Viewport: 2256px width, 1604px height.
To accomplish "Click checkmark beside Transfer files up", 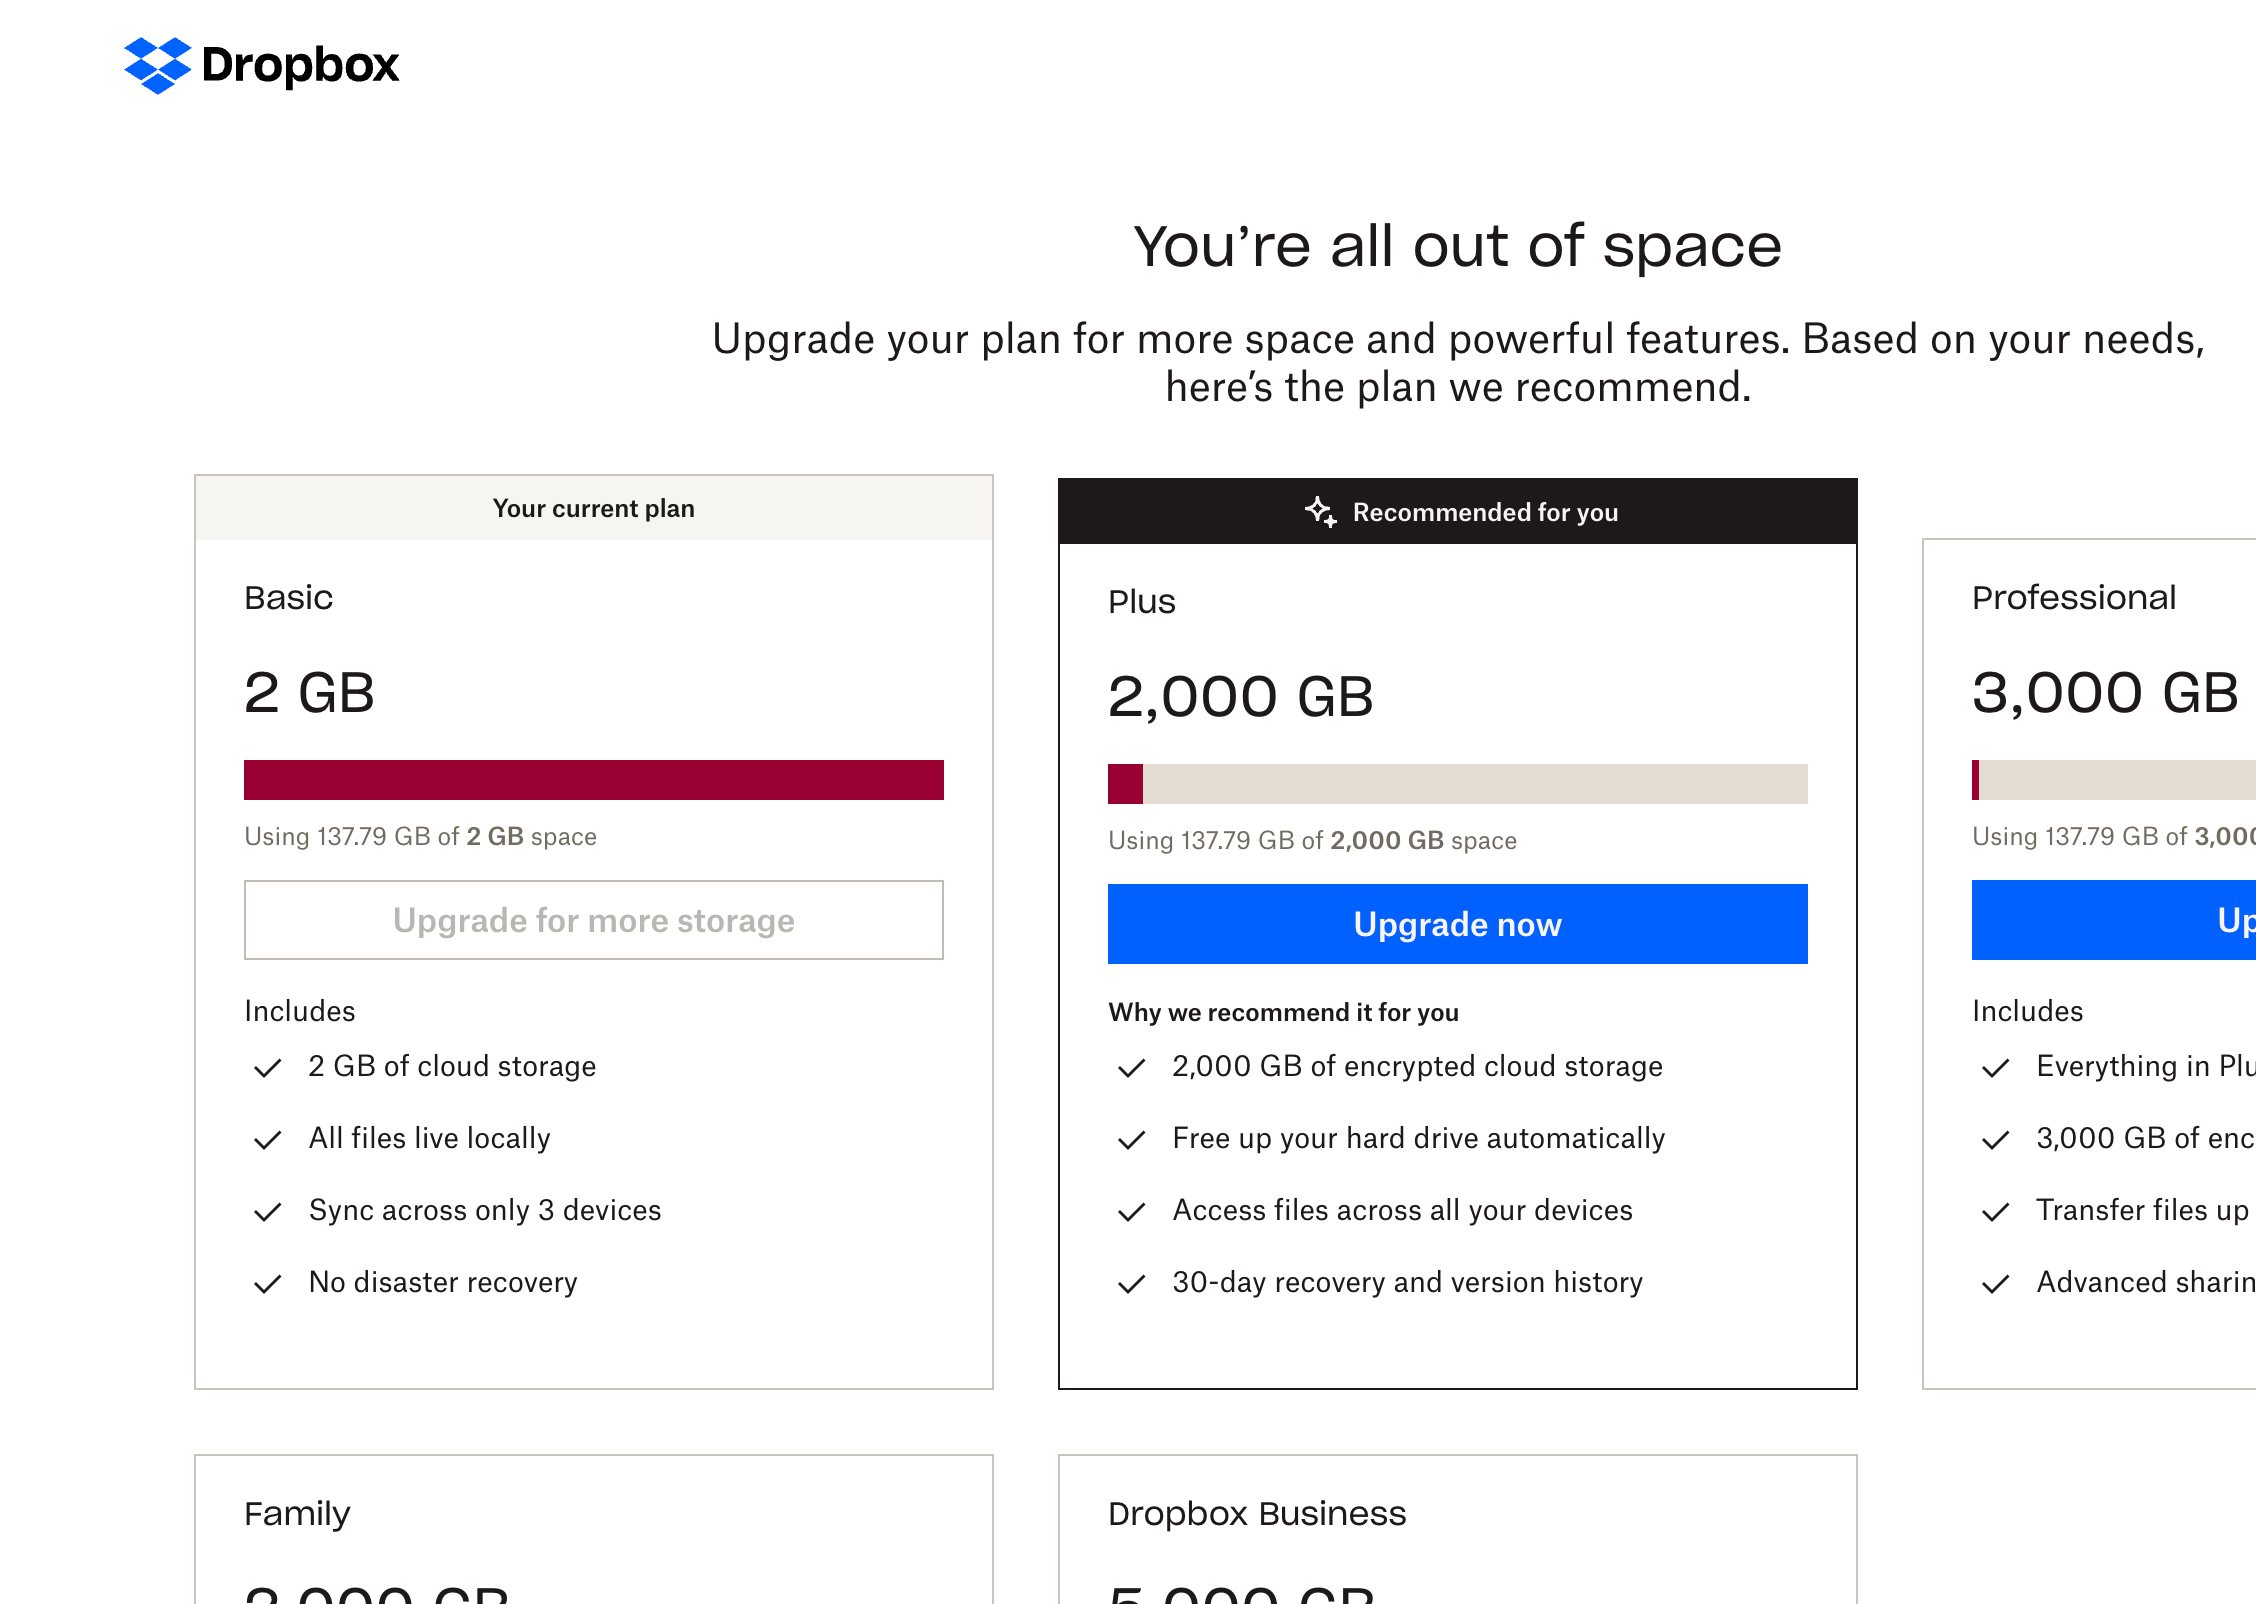I will click(x=1996, y=1212).
